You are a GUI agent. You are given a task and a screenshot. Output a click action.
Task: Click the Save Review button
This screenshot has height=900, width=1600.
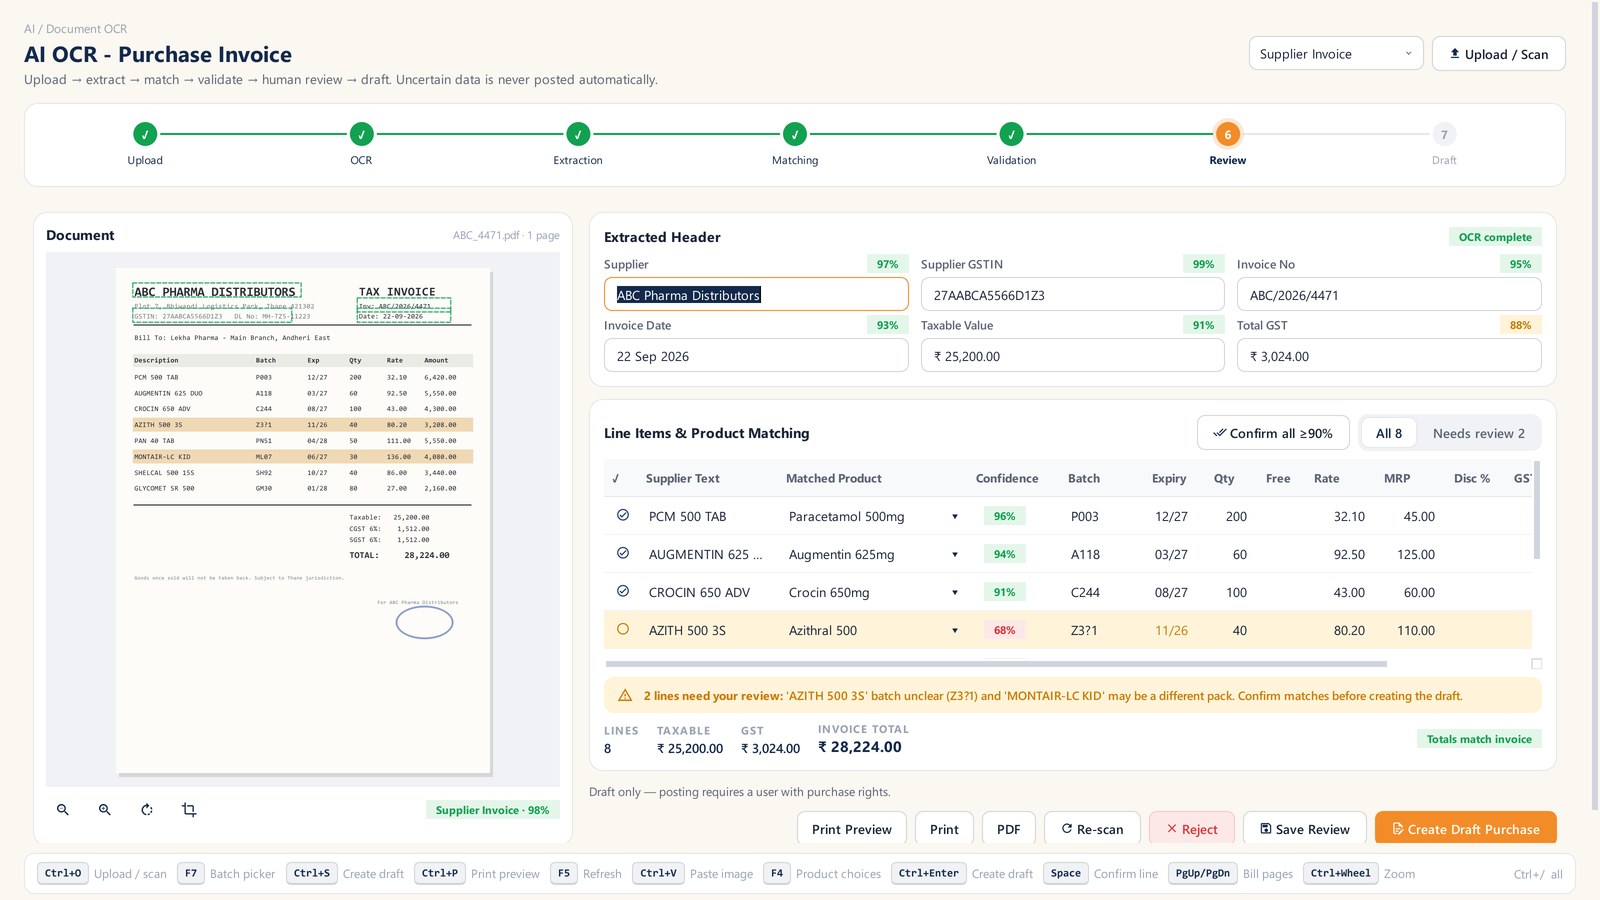click(1304, 829)
